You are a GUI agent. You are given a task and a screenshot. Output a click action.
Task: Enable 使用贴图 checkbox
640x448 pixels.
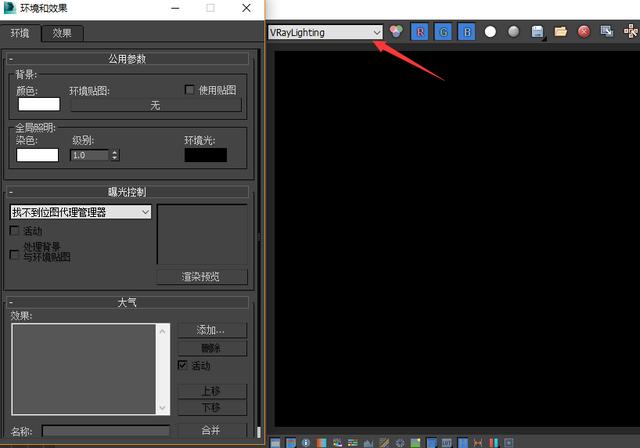coord(189,89)
